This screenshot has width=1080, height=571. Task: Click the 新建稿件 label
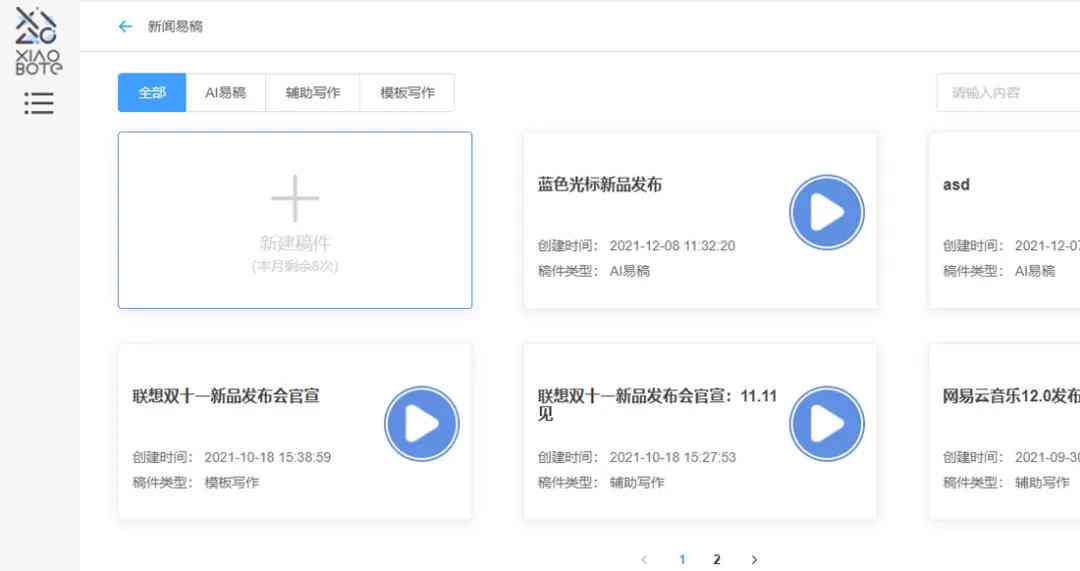295,242
